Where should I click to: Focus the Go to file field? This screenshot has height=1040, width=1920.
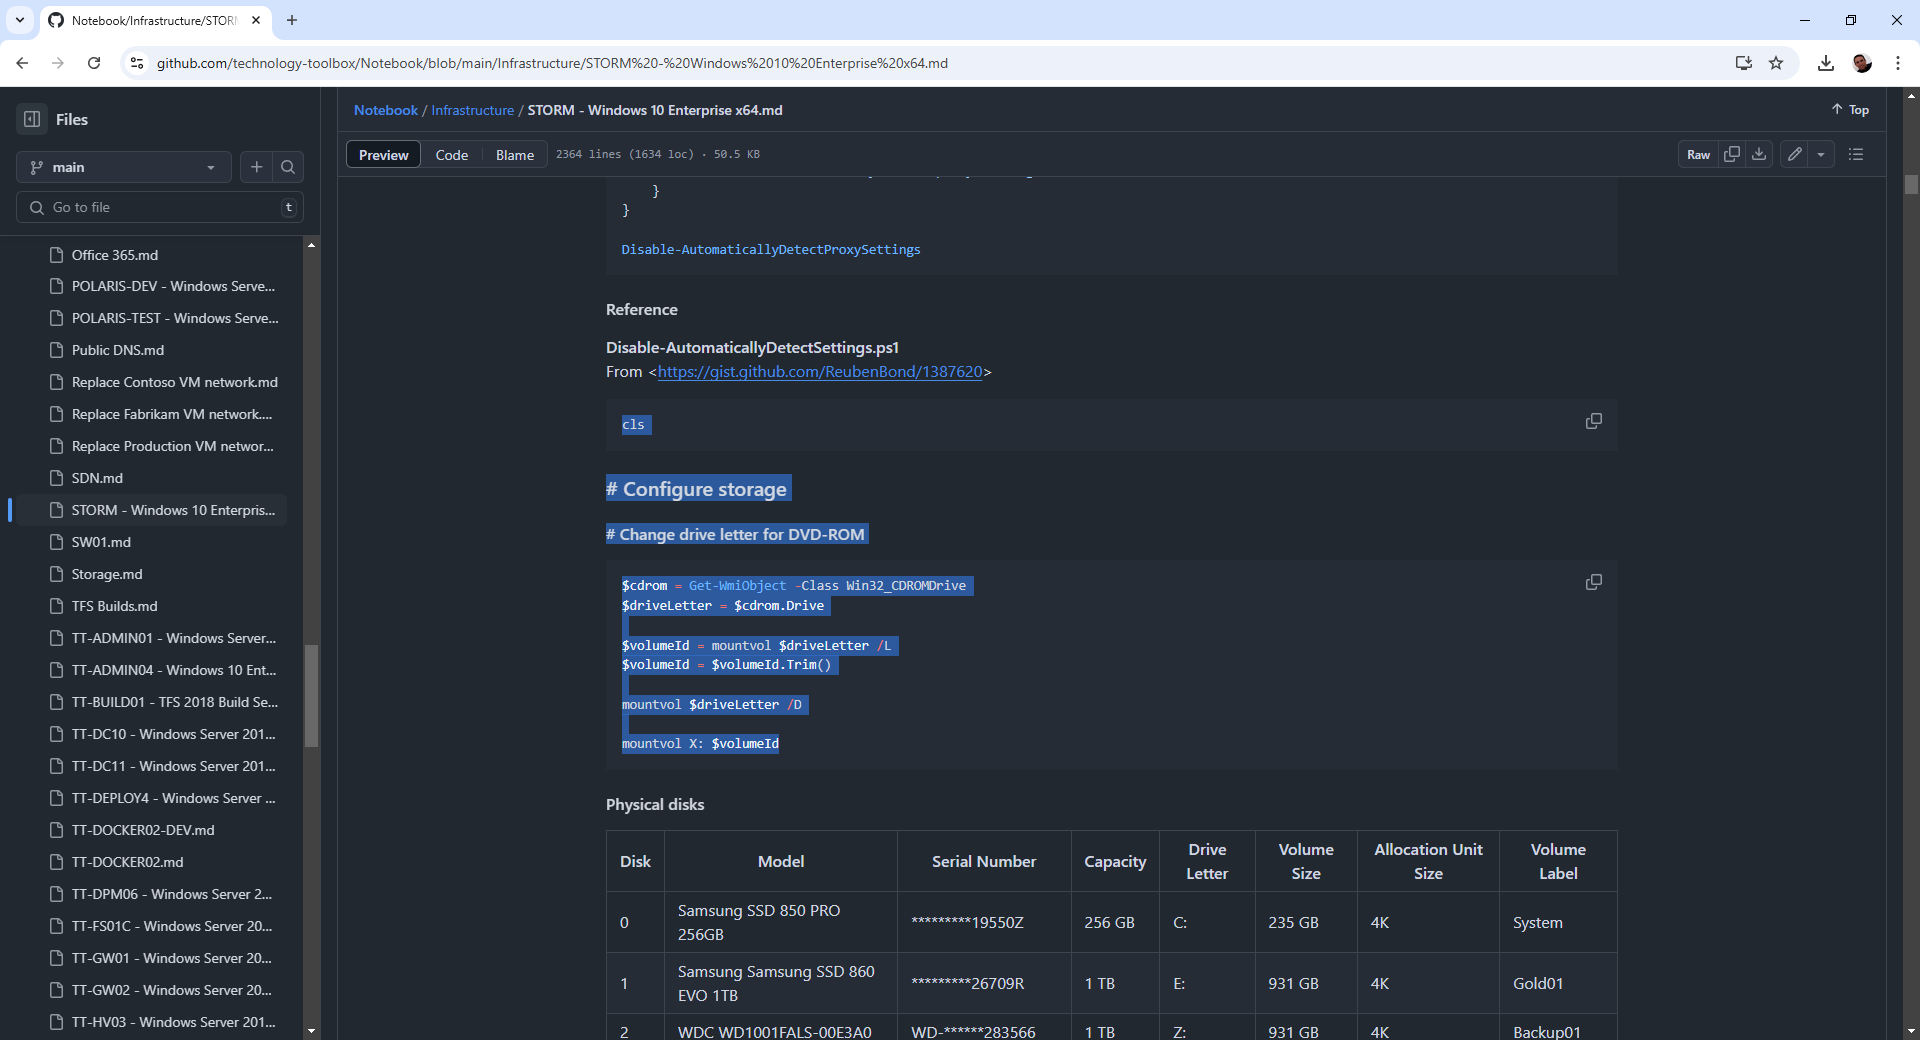pyautogui.click(x=160, y=207)
